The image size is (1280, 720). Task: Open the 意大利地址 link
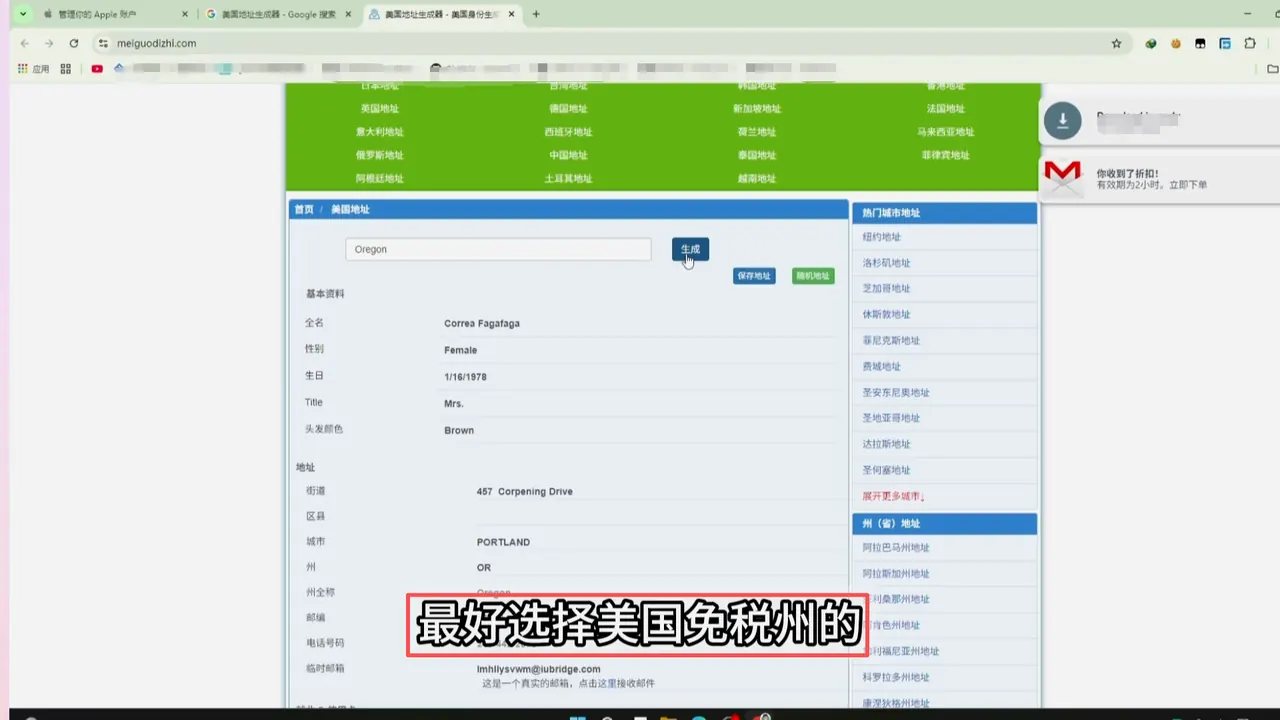[380, 132]
